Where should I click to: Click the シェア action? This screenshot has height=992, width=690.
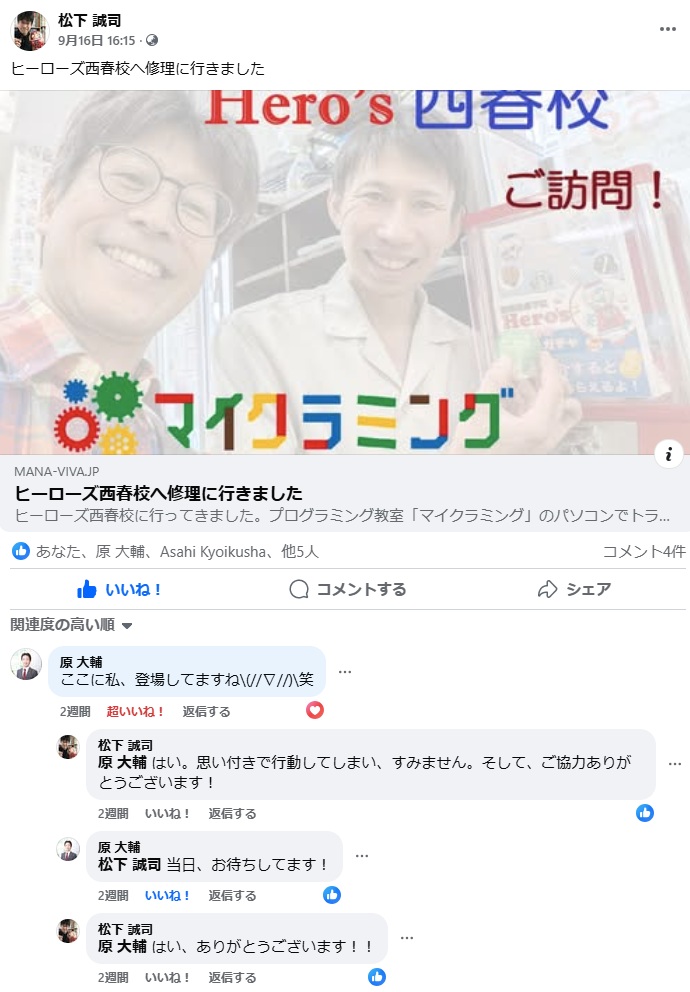tap(574, 590)
